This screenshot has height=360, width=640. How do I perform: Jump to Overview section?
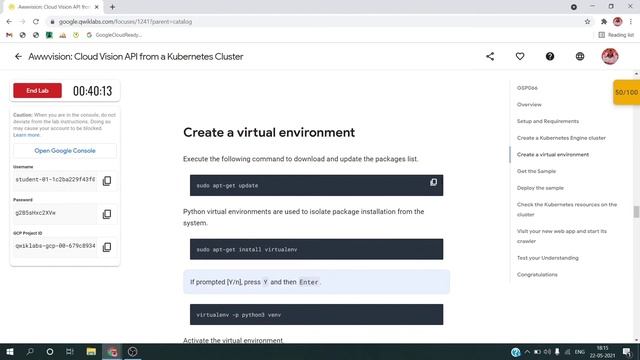529,104
